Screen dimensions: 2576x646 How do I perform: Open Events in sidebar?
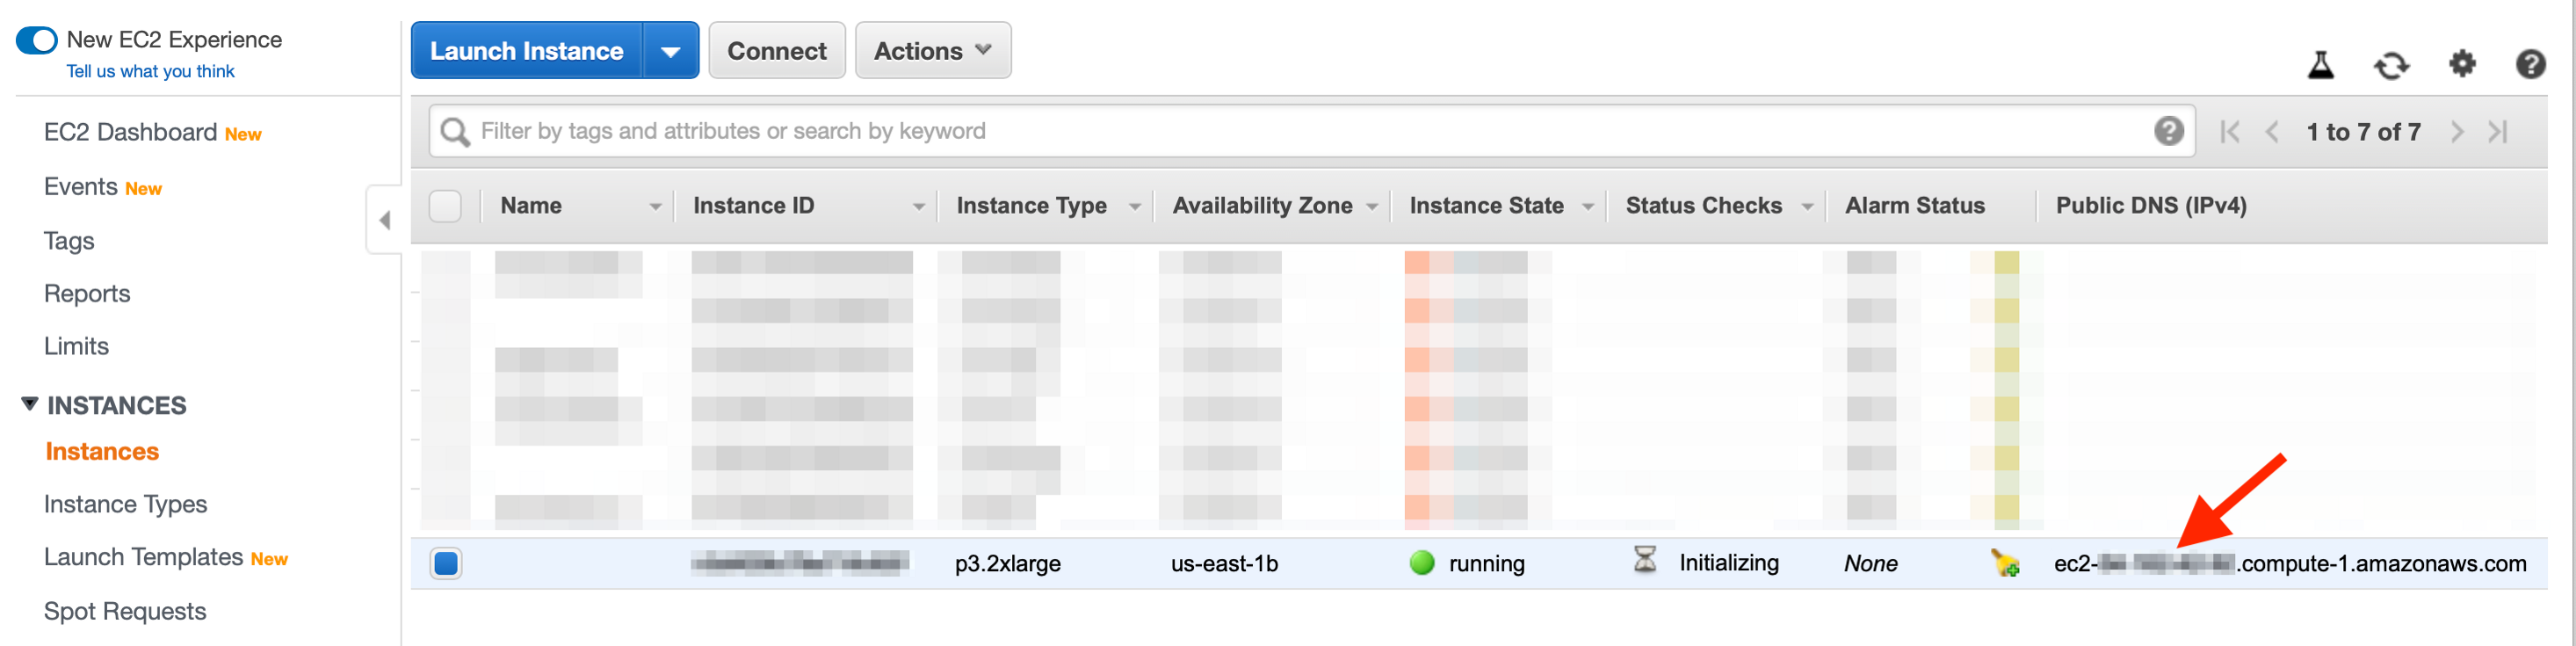(x=81, y=187)
